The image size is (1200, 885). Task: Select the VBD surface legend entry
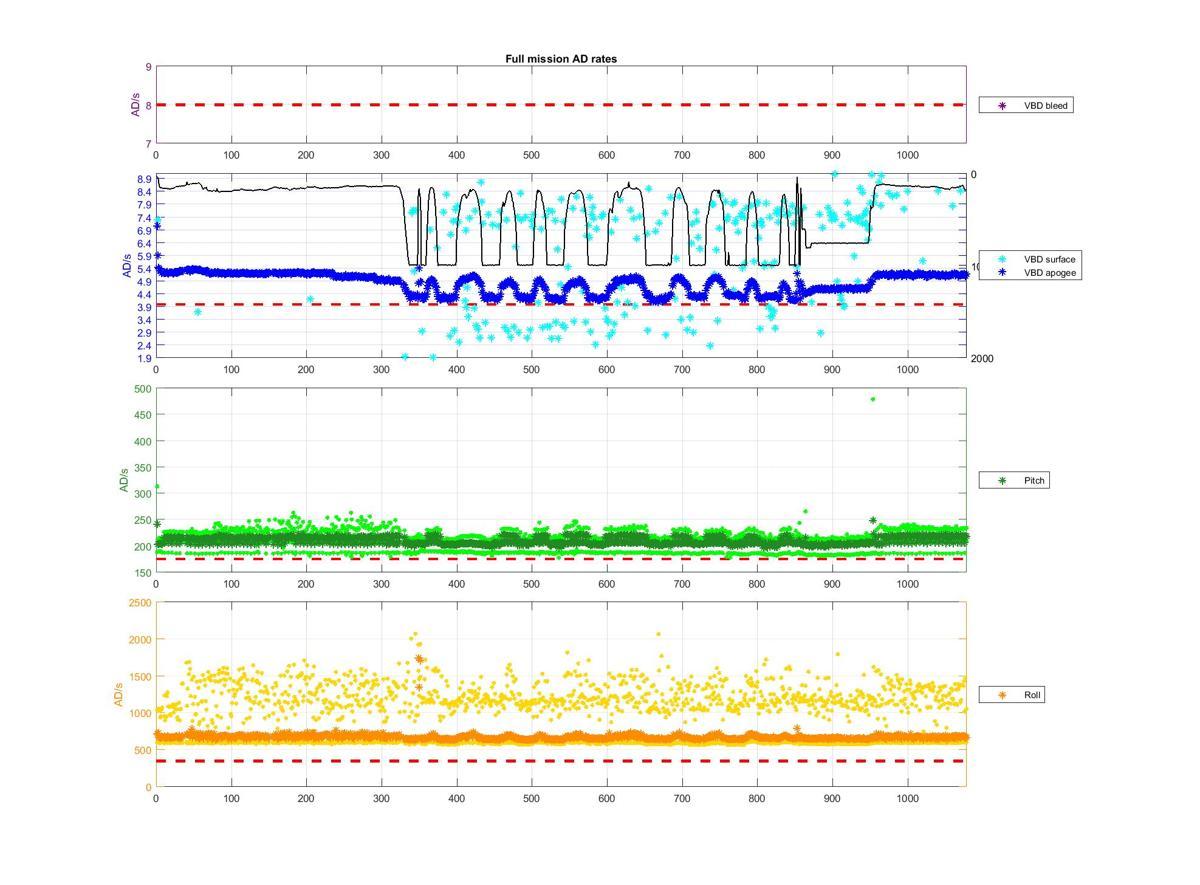(1030, 259)
